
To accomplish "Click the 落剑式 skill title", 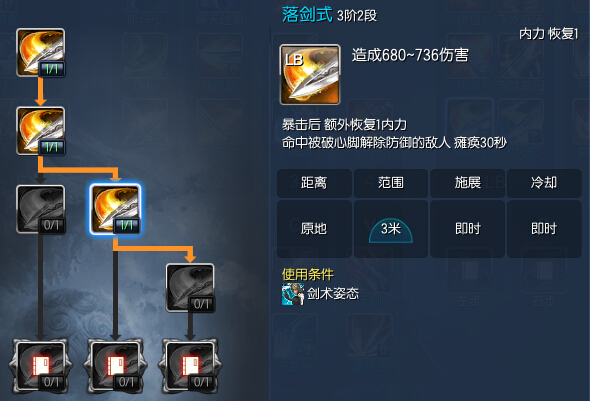I will [x=307, y=15].
